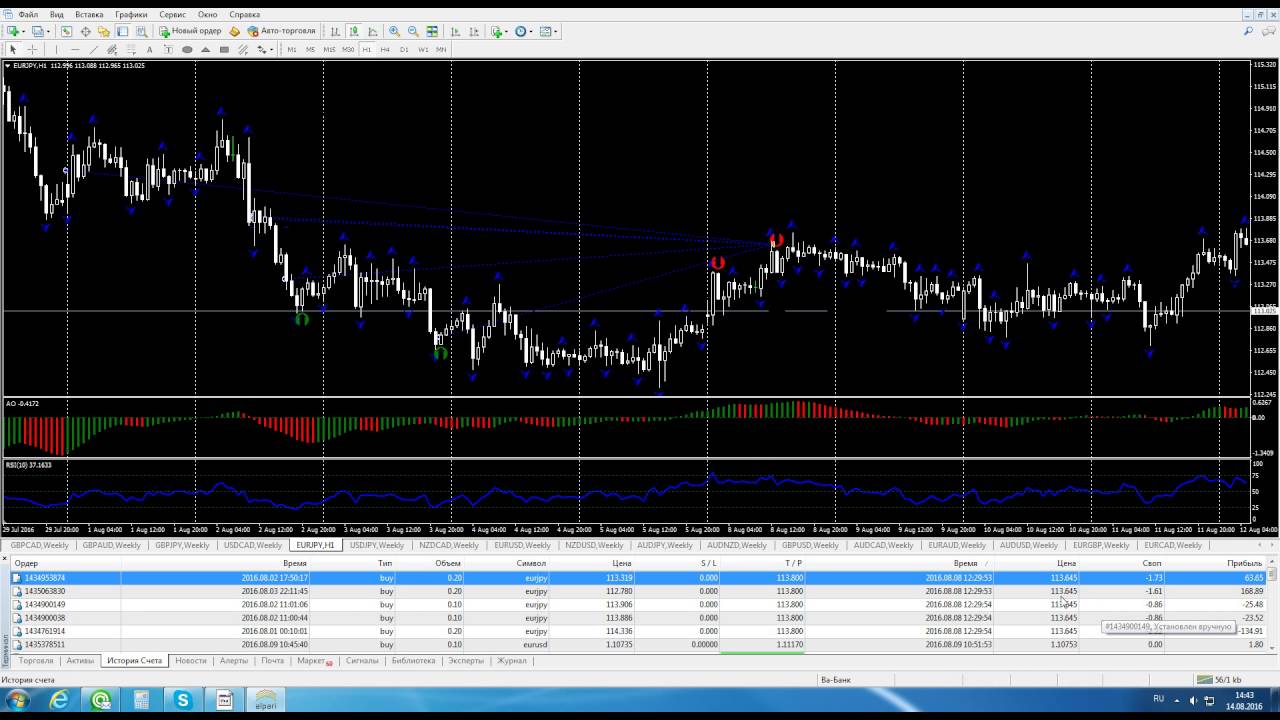Sort by the Ордер column header
The height and width of the screenshot is (720, 1280).
(x=26, y=563)
